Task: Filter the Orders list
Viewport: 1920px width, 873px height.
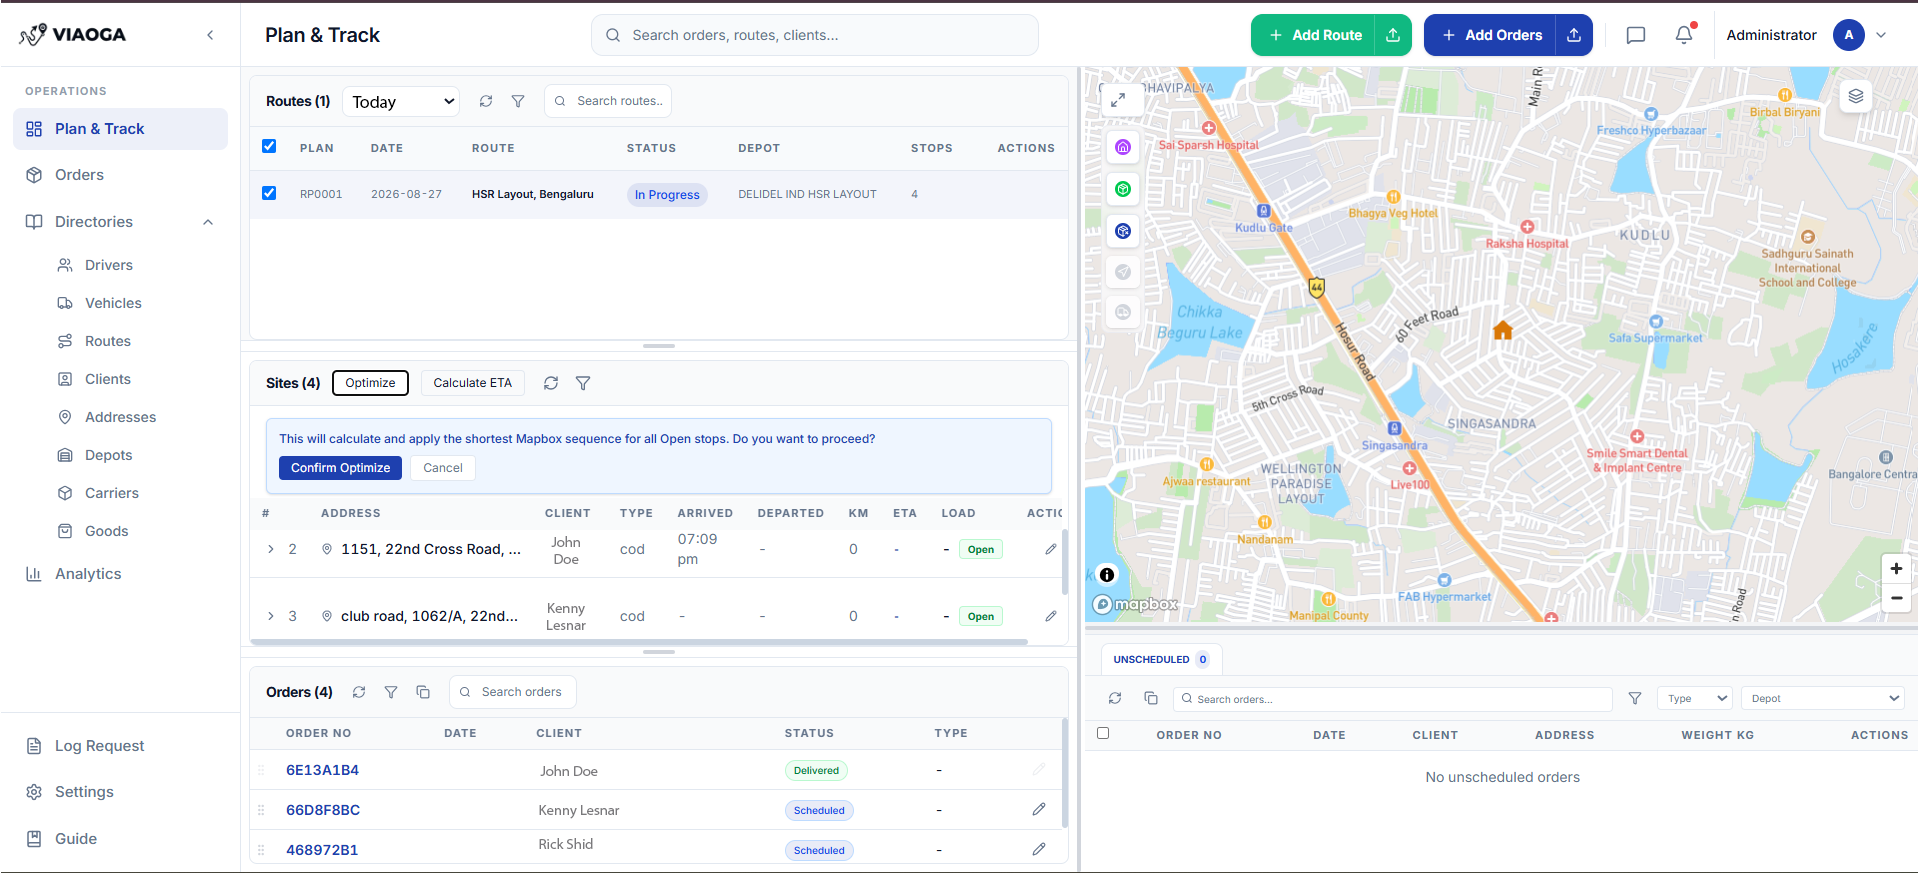Action: pyautogui.click(x=391, y=692)
